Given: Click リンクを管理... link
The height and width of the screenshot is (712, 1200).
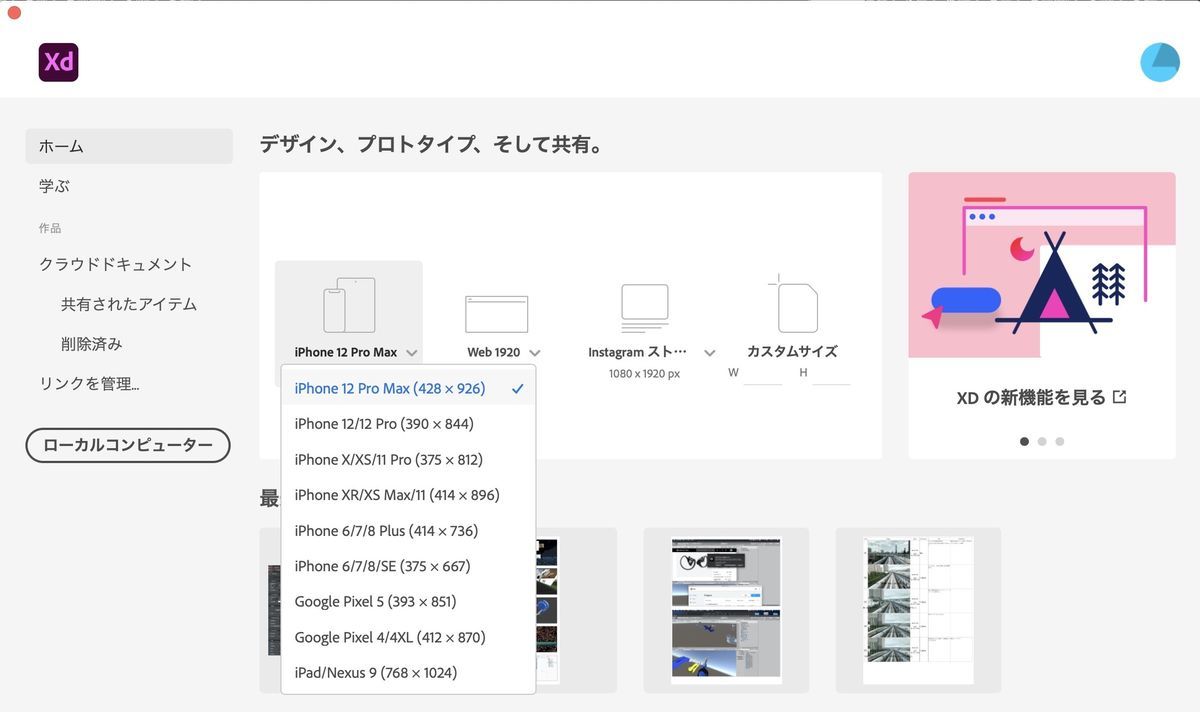Looking at the screenshot, I should (x=89, y=384).
